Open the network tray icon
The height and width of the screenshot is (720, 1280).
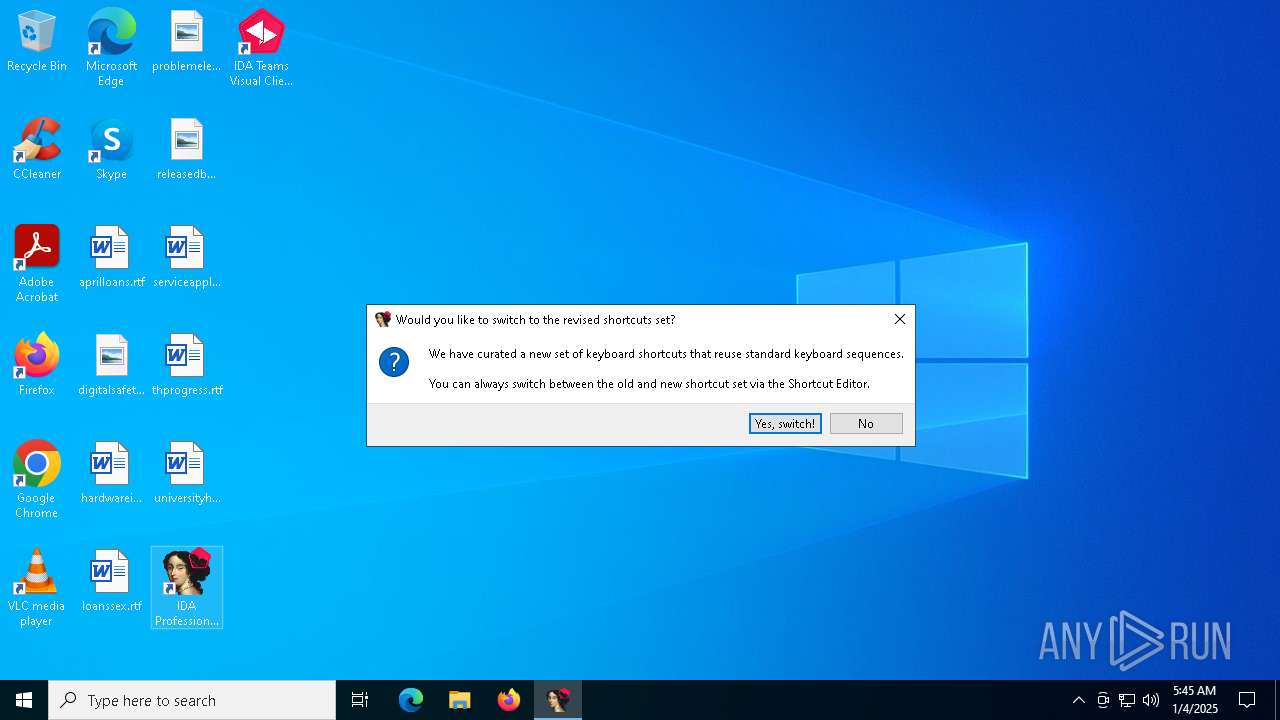[x=1127, y=700]
